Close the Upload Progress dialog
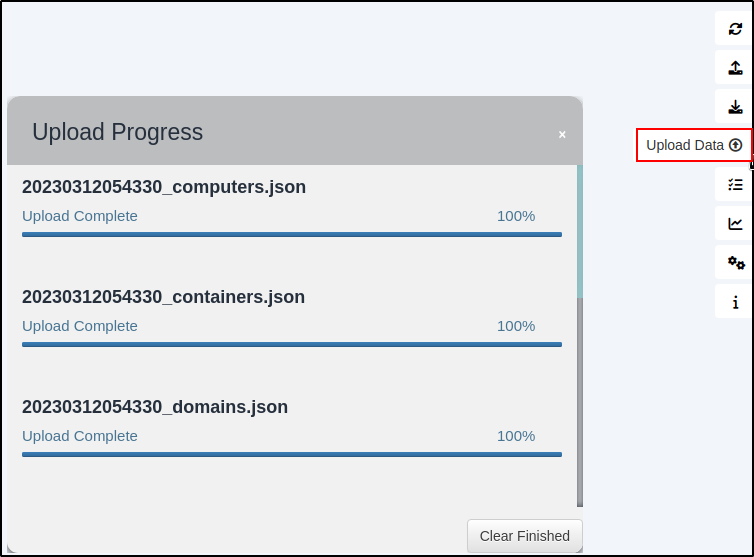 click(562, 135)
